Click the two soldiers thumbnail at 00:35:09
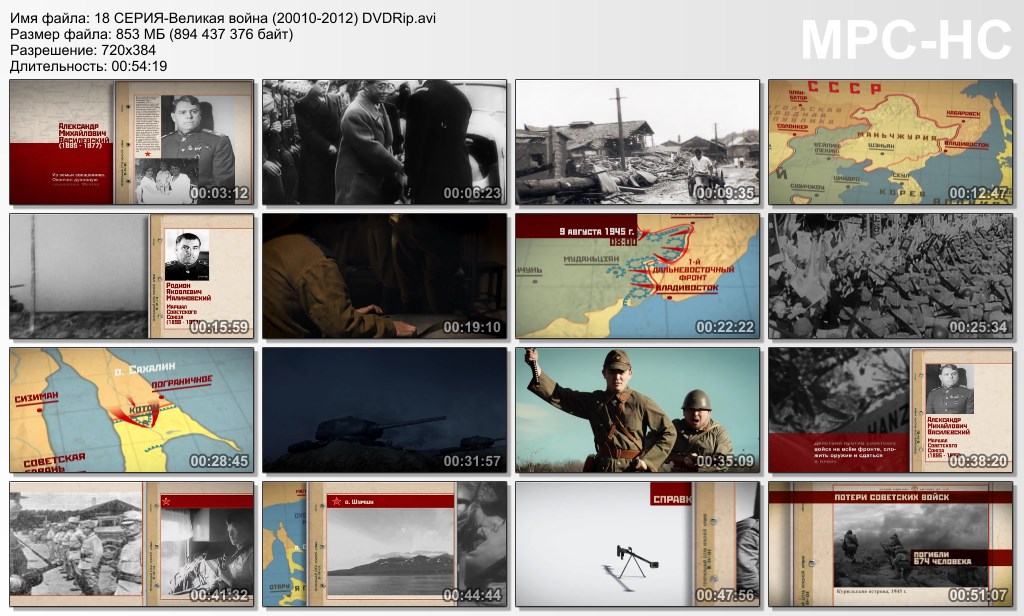 [x=637, y=410]
